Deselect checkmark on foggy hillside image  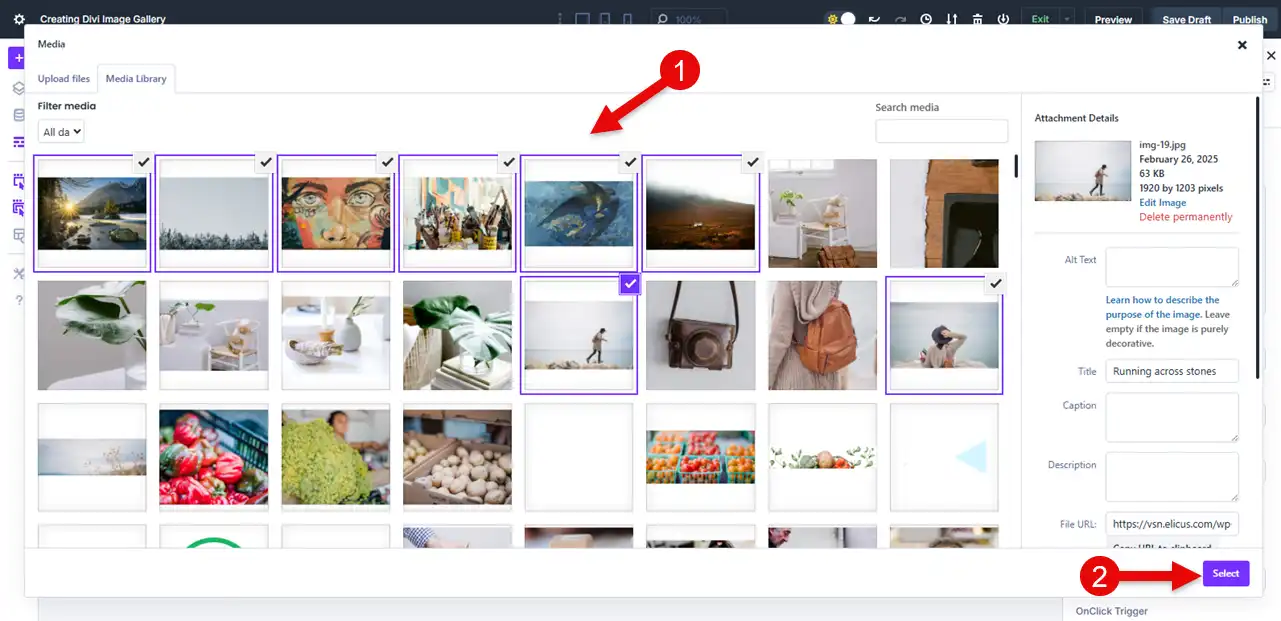pos(752,162)
